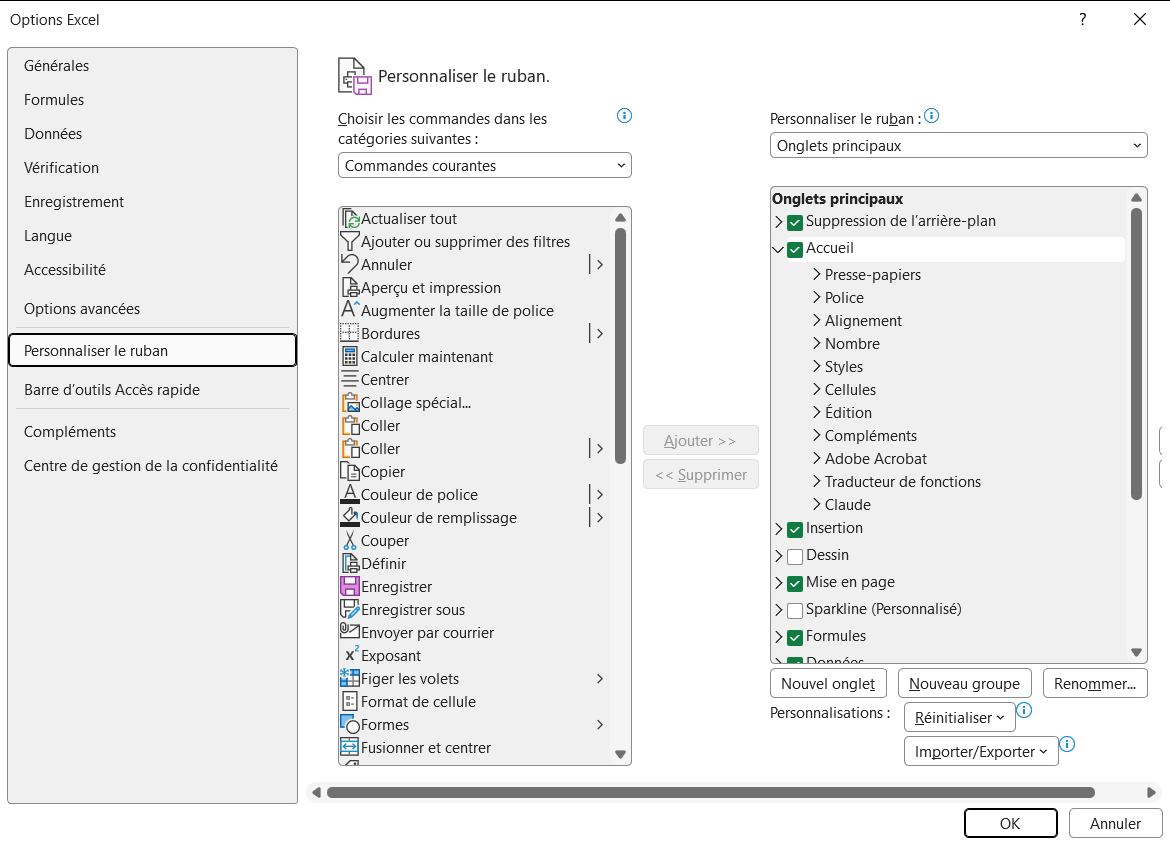Expand the Mise en page node
The image size is (1170, 847).
coord(778,583)
